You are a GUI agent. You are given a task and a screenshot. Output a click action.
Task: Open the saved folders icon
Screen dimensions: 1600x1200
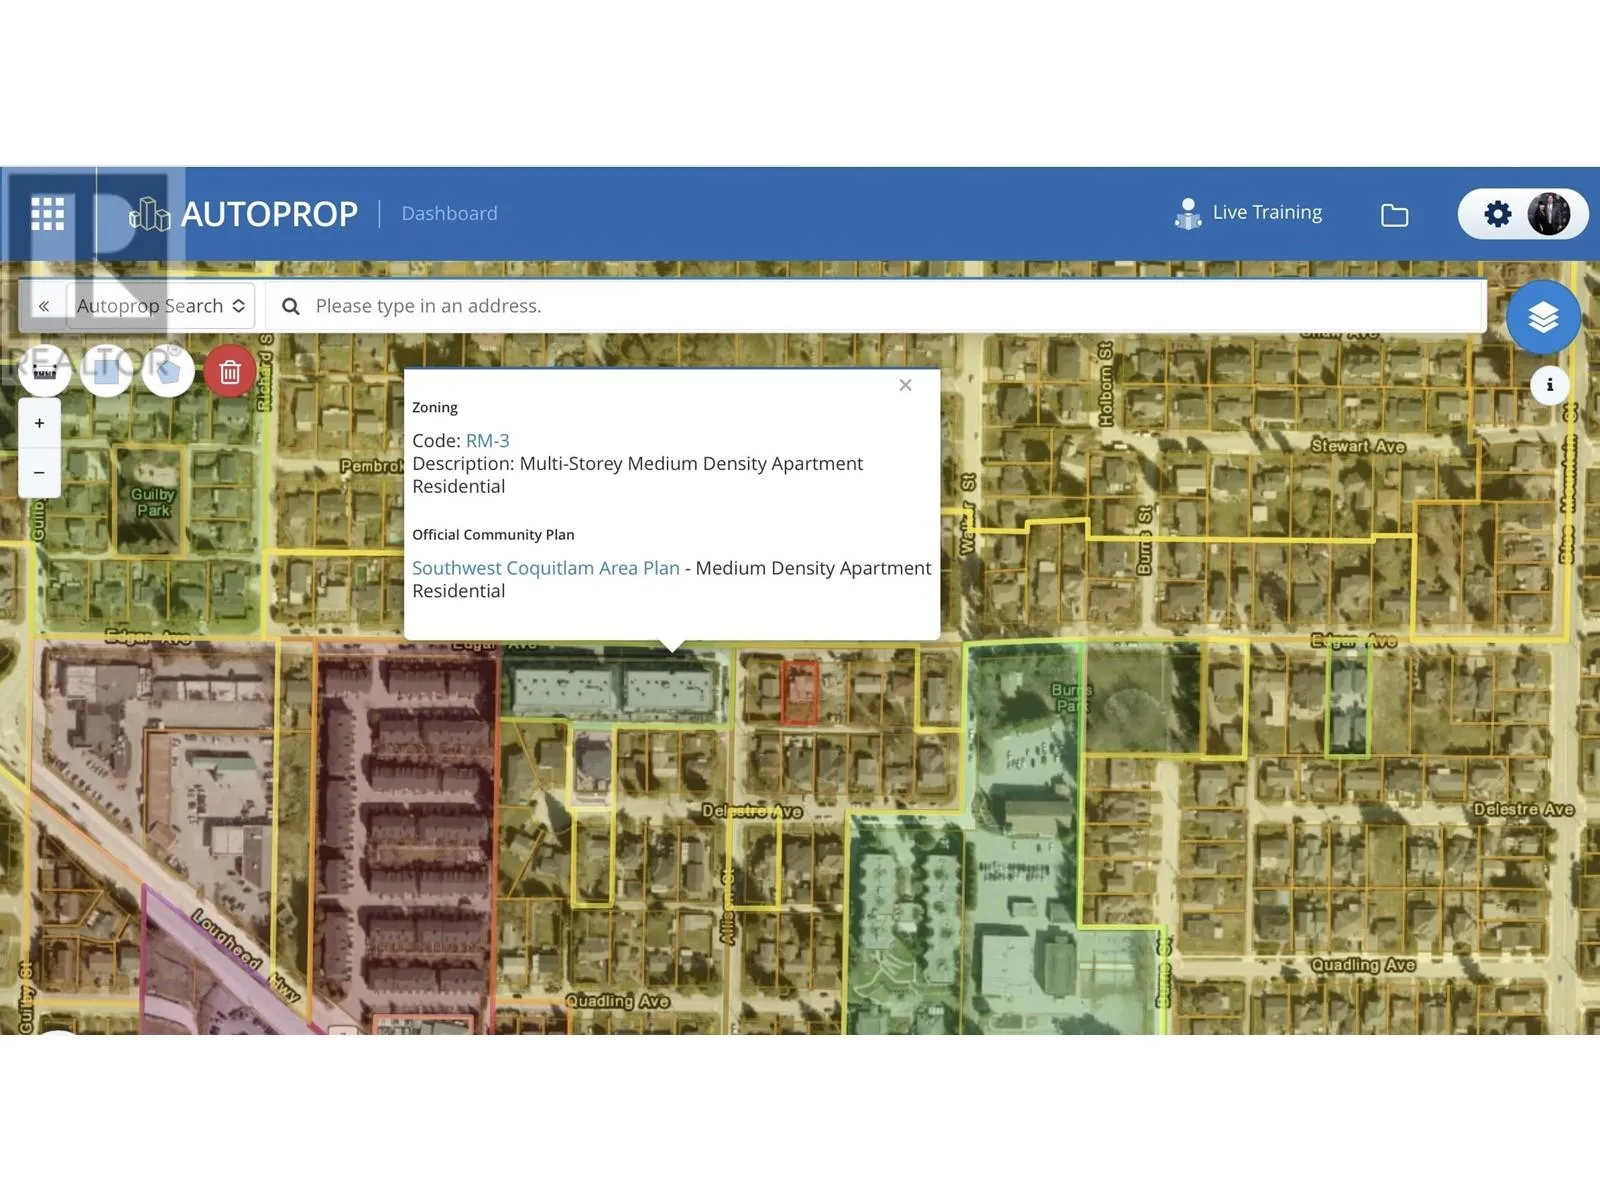click(1394, 214)
